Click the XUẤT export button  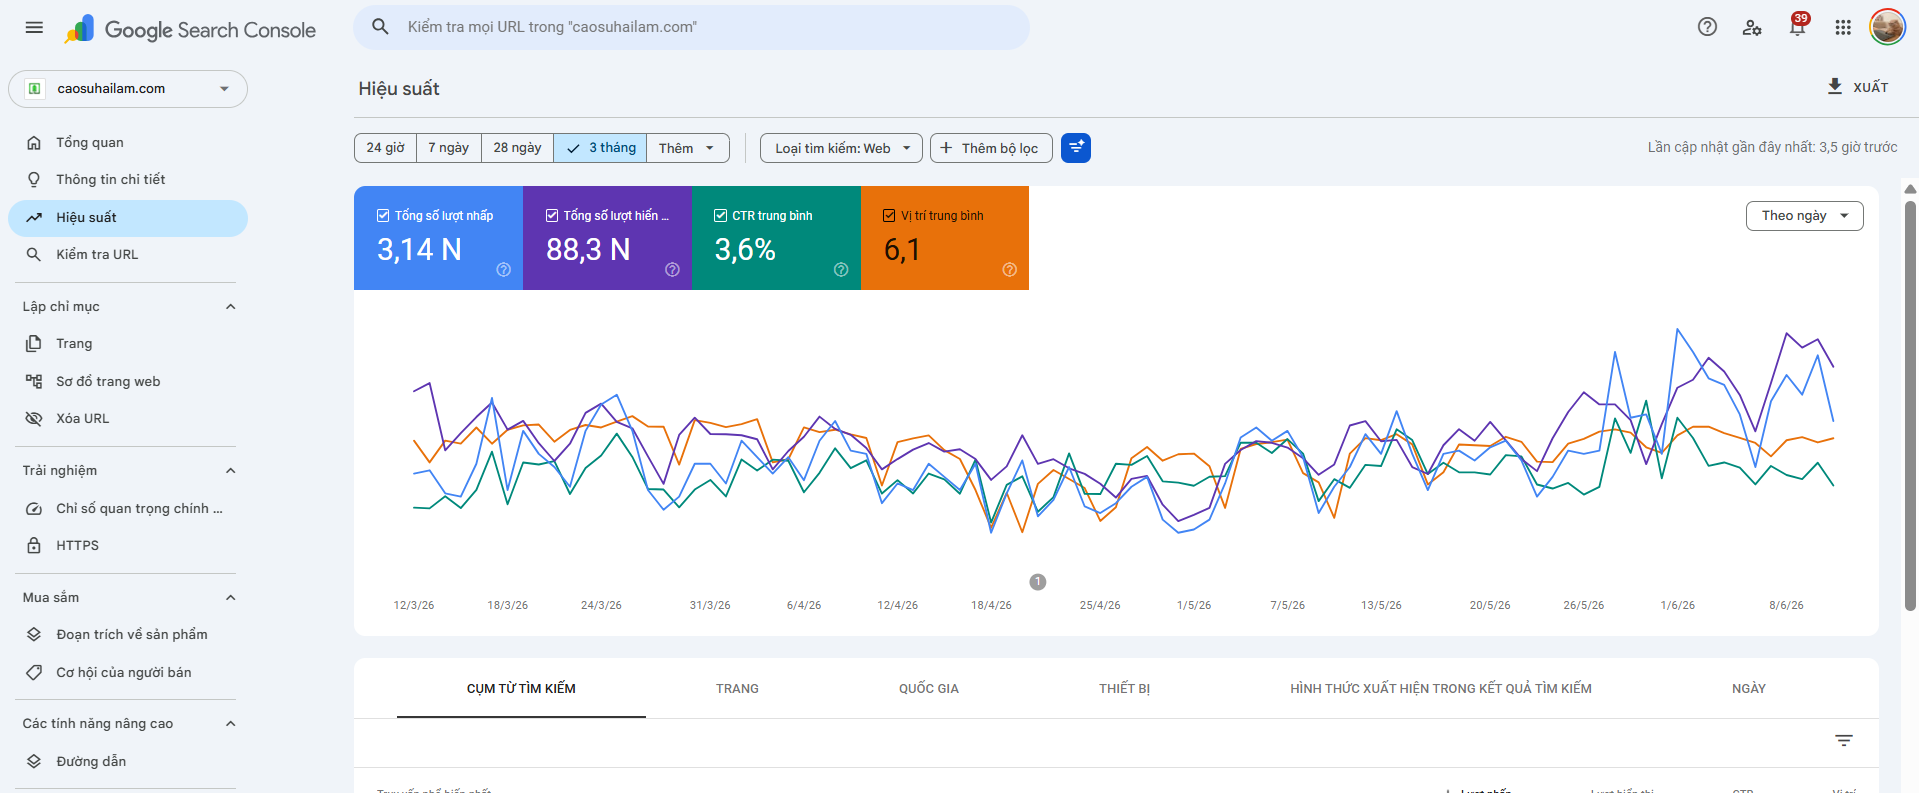click(x=1858, y=87)
